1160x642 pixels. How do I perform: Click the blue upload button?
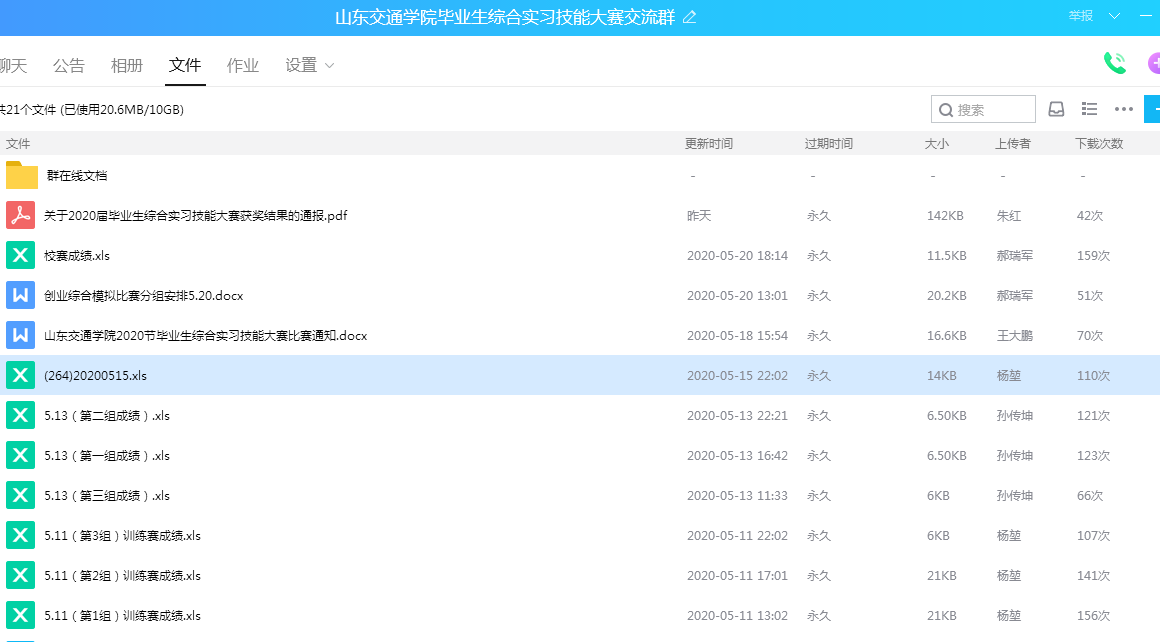(x=1153, y=109)
